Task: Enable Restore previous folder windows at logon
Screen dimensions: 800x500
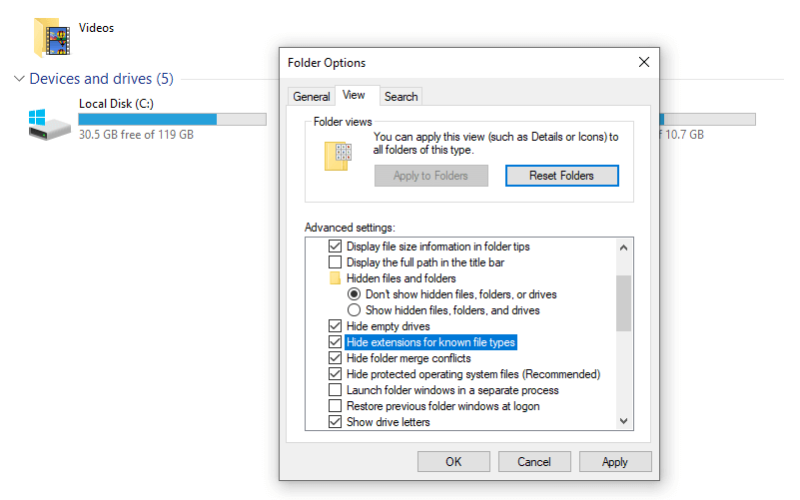Action: [335, 406]
